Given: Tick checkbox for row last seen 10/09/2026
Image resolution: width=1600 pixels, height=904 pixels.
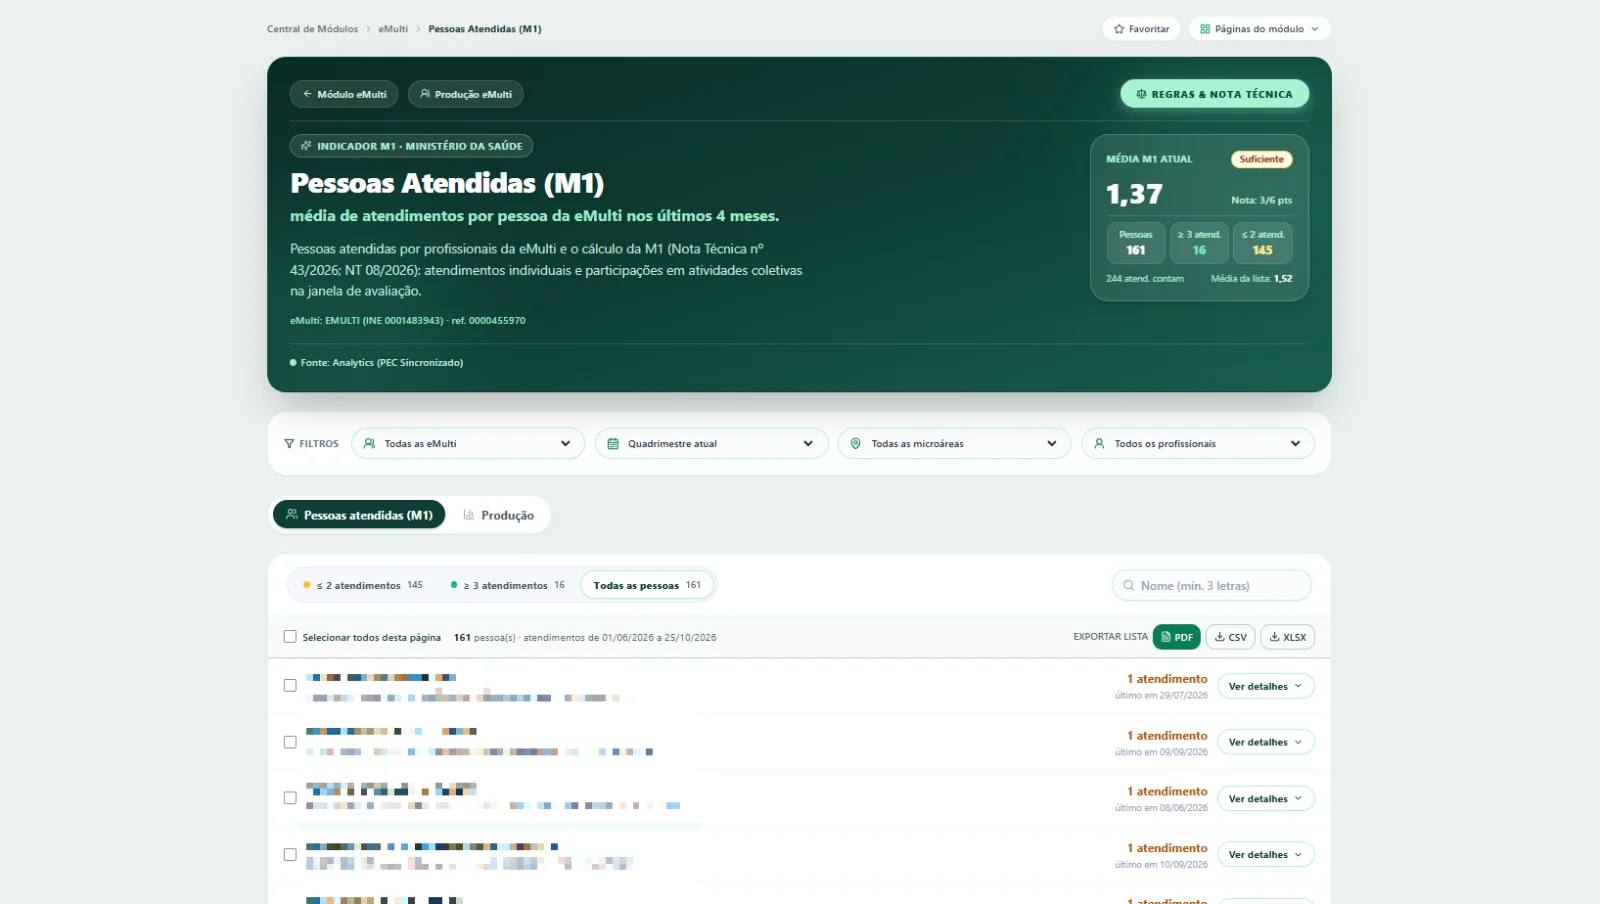Looking at the screenshot, I should [x=290, y=855].
